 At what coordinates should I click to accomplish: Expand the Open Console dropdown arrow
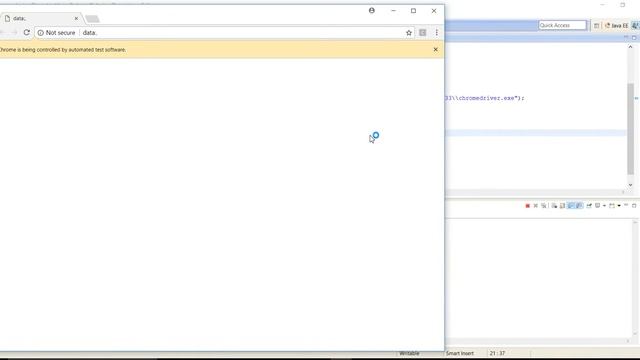pos(619,206)
